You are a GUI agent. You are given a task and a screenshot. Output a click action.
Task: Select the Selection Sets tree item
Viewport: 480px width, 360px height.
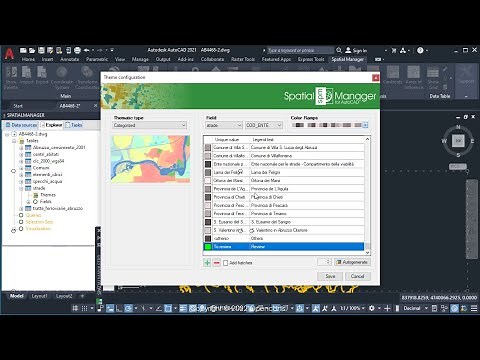[x=39, y=222]
